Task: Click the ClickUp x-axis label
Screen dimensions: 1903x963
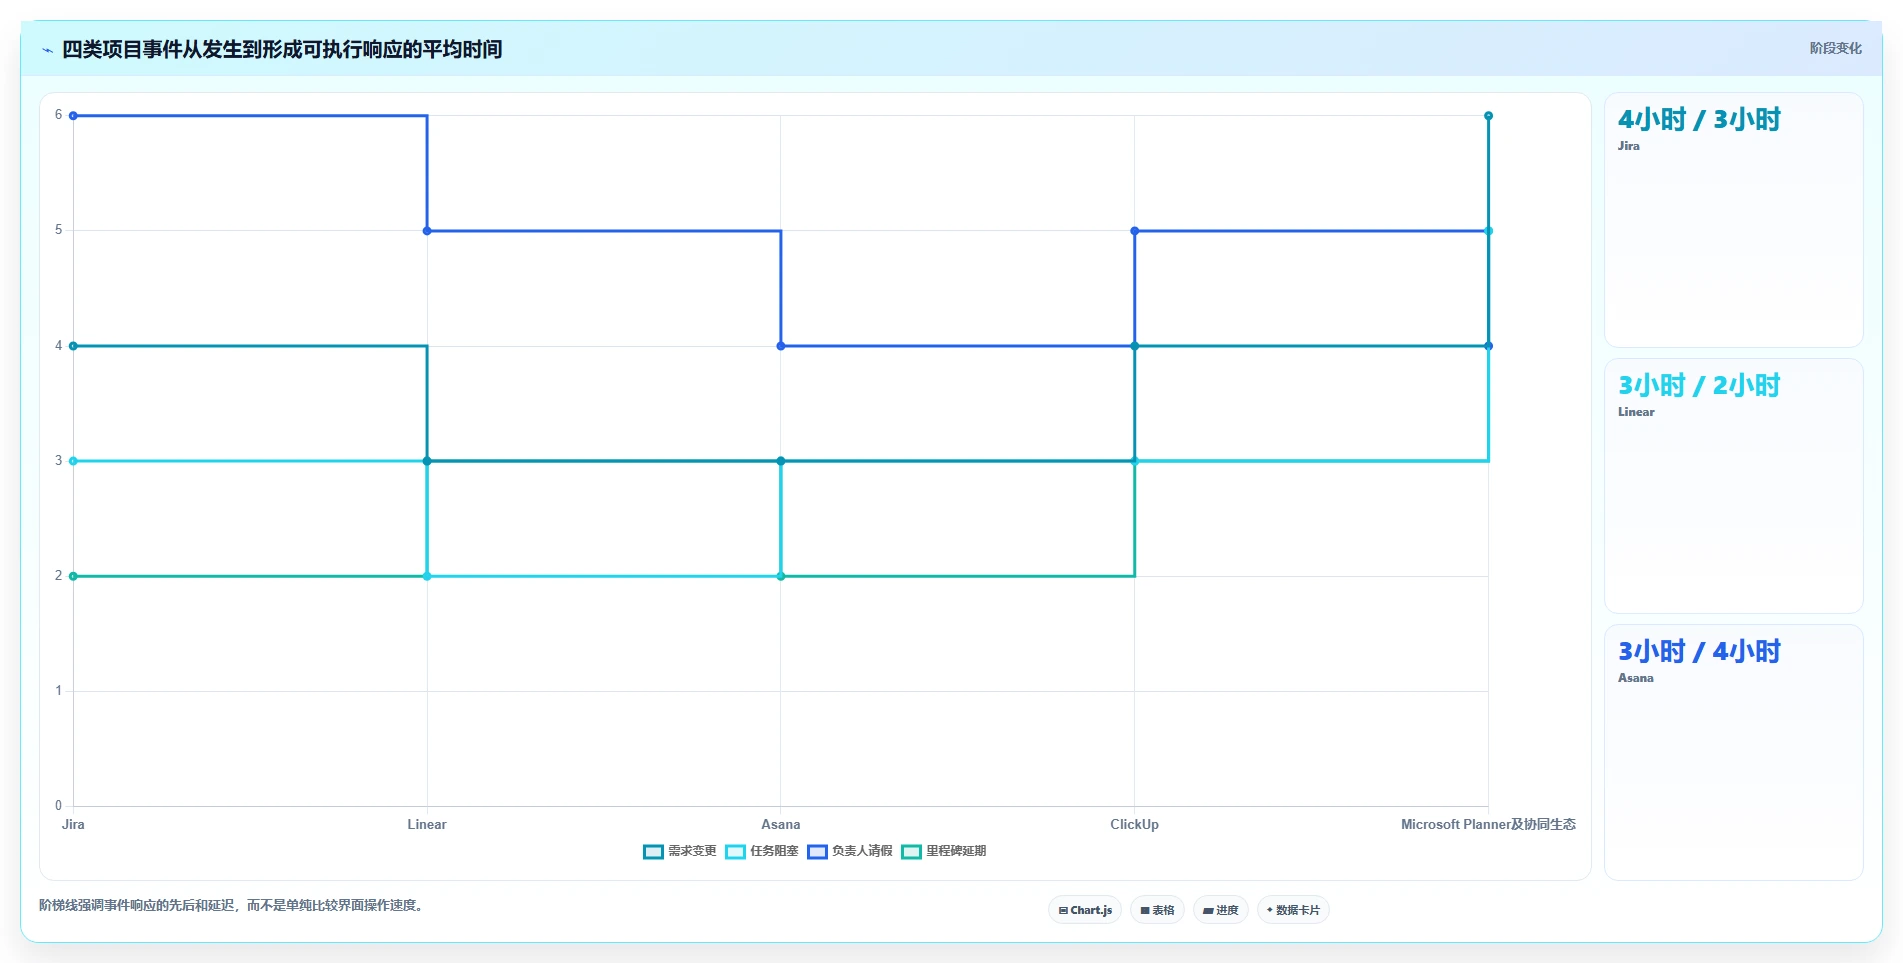Action: point(1134,825)
